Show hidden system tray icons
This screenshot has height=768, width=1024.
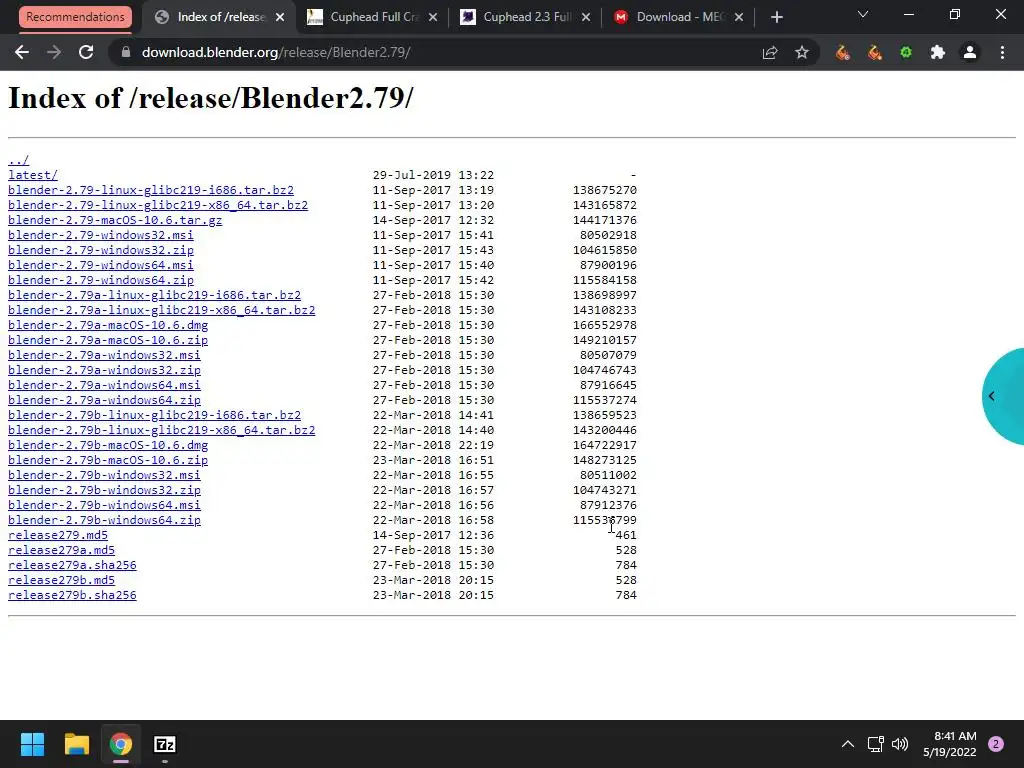pos(848,744)
